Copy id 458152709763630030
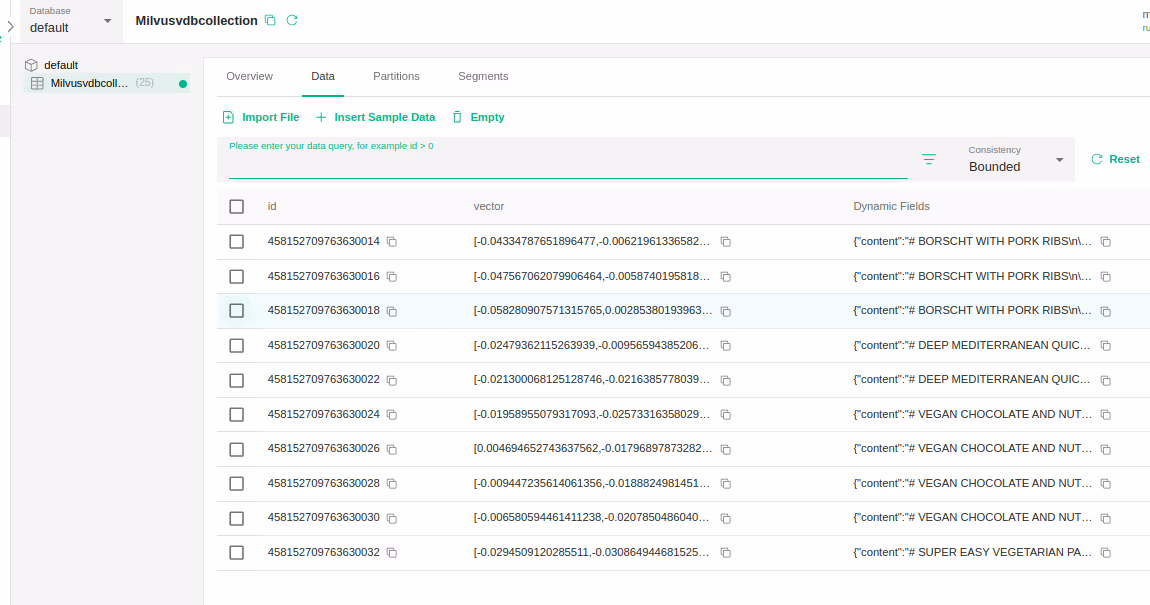Viewport: 1150px width, 605px height. pyautogui.click(x=392, y=518)
